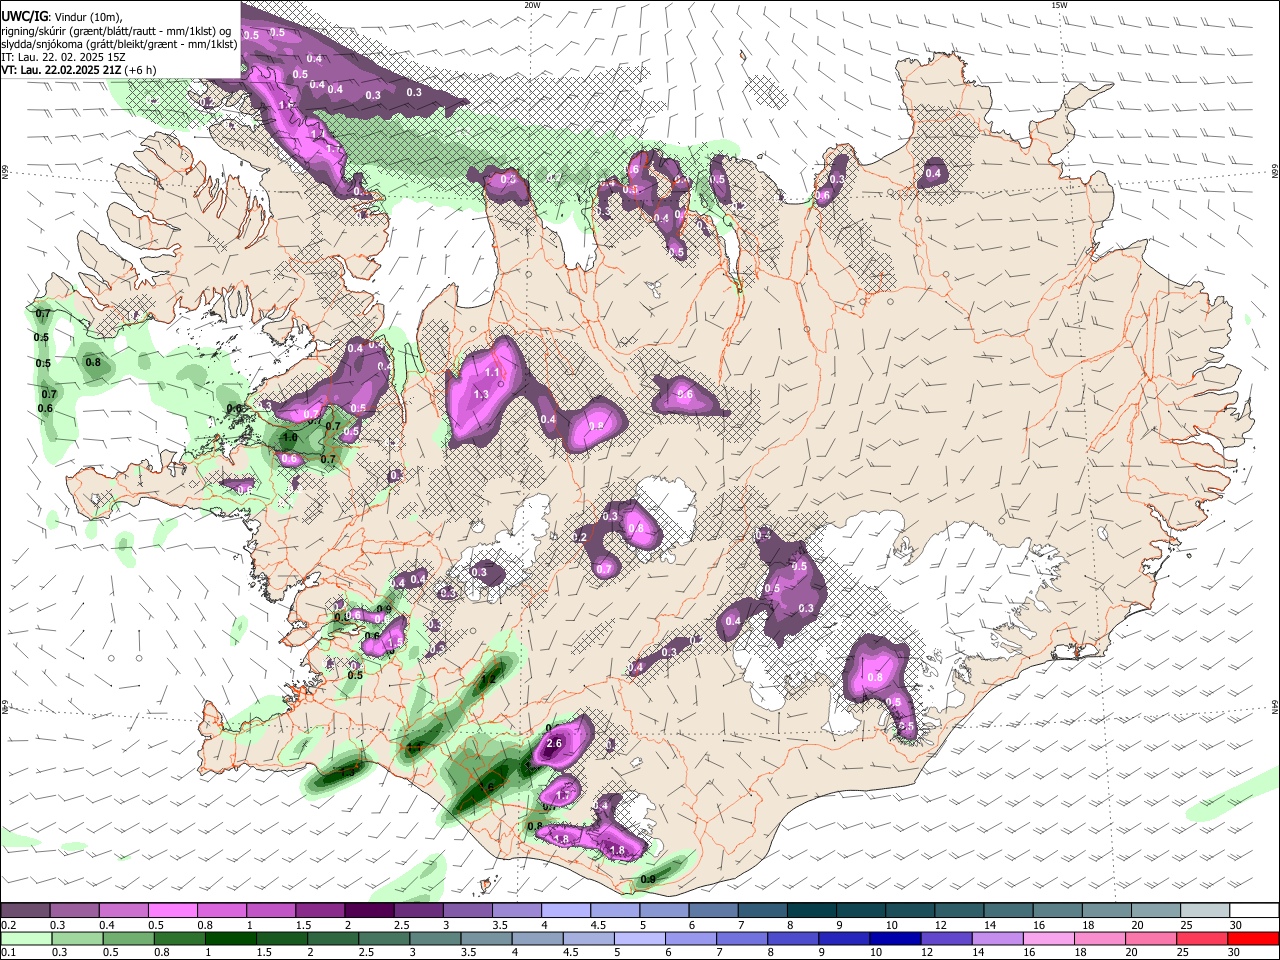Viewport: 1280px width, 960px height.
Task: Click the darkest green lower swatch between 1 and 1.5
Action: (230, 939)
